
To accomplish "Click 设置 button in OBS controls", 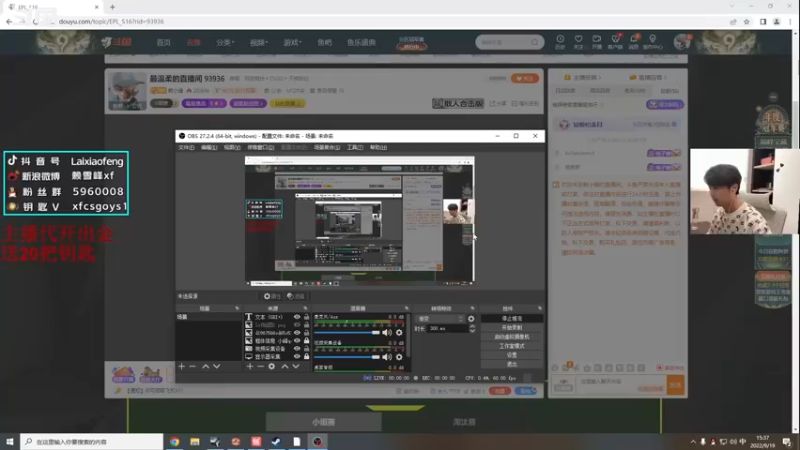I will (x=512, y=355).
